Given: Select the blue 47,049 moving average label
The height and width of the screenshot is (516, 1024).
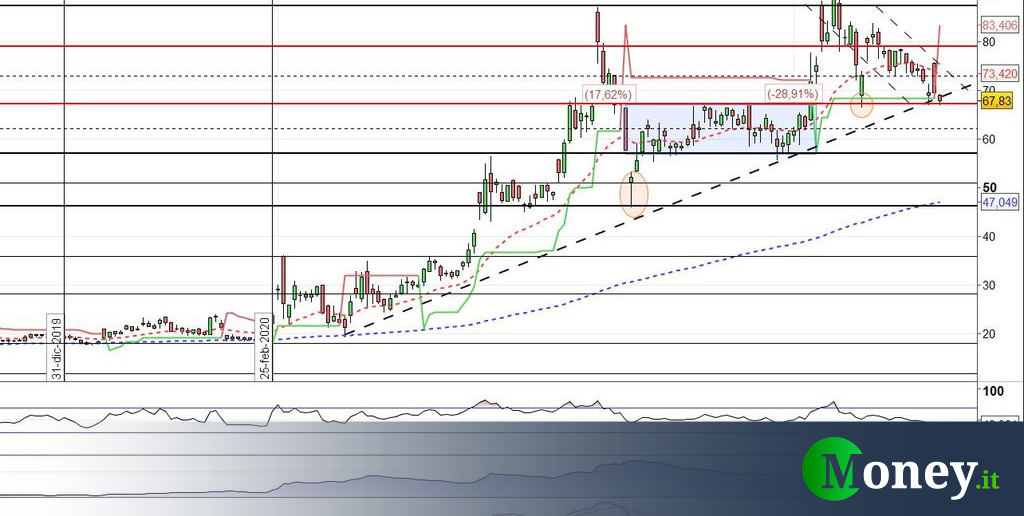Looking at the screenshot, I should click(1000, 203).
